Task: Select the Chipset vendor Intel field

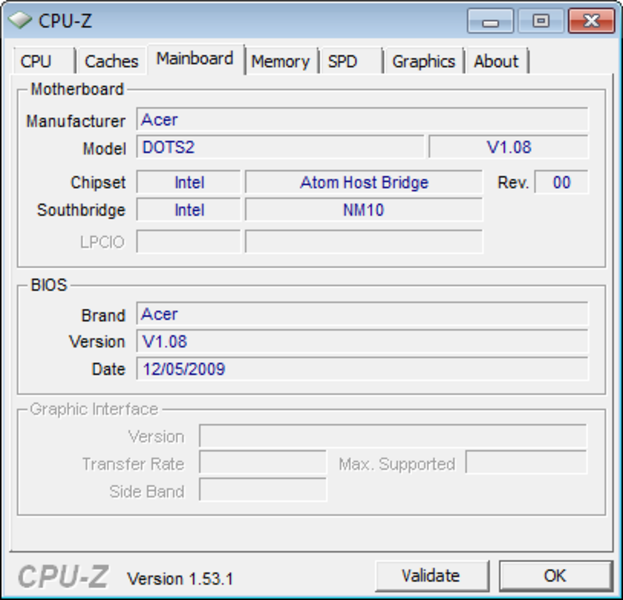Action: click(x=189, y=182)
